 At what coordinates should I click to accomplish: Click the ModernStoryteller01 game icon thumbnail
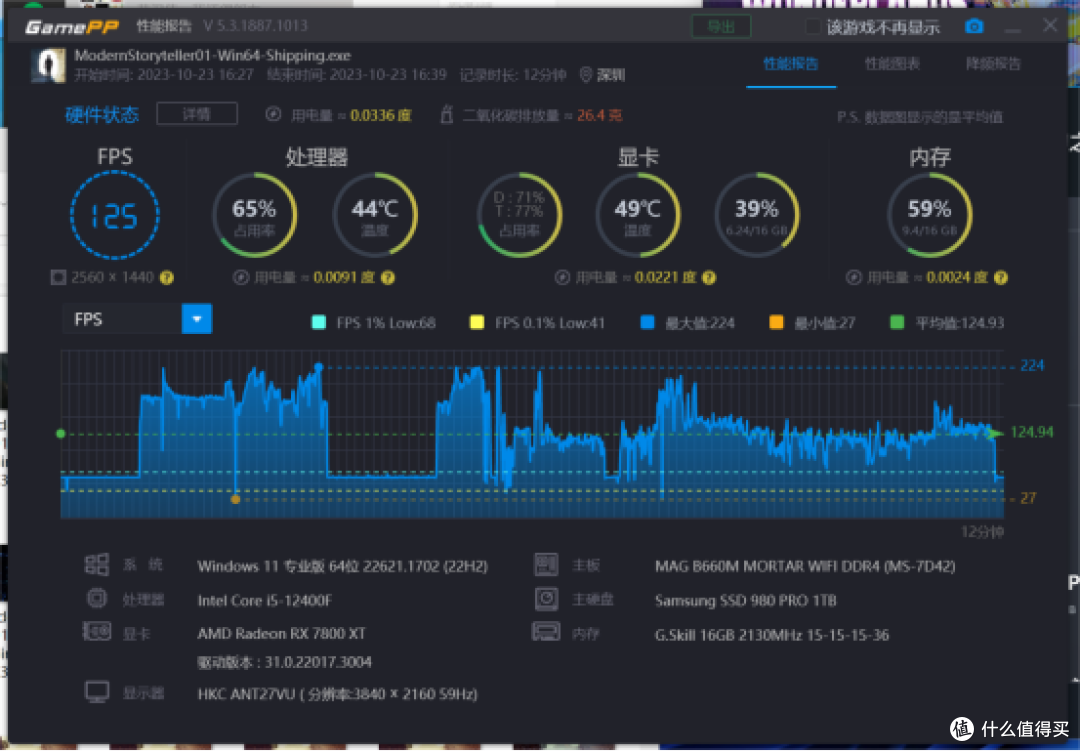[x=48, y=65]
